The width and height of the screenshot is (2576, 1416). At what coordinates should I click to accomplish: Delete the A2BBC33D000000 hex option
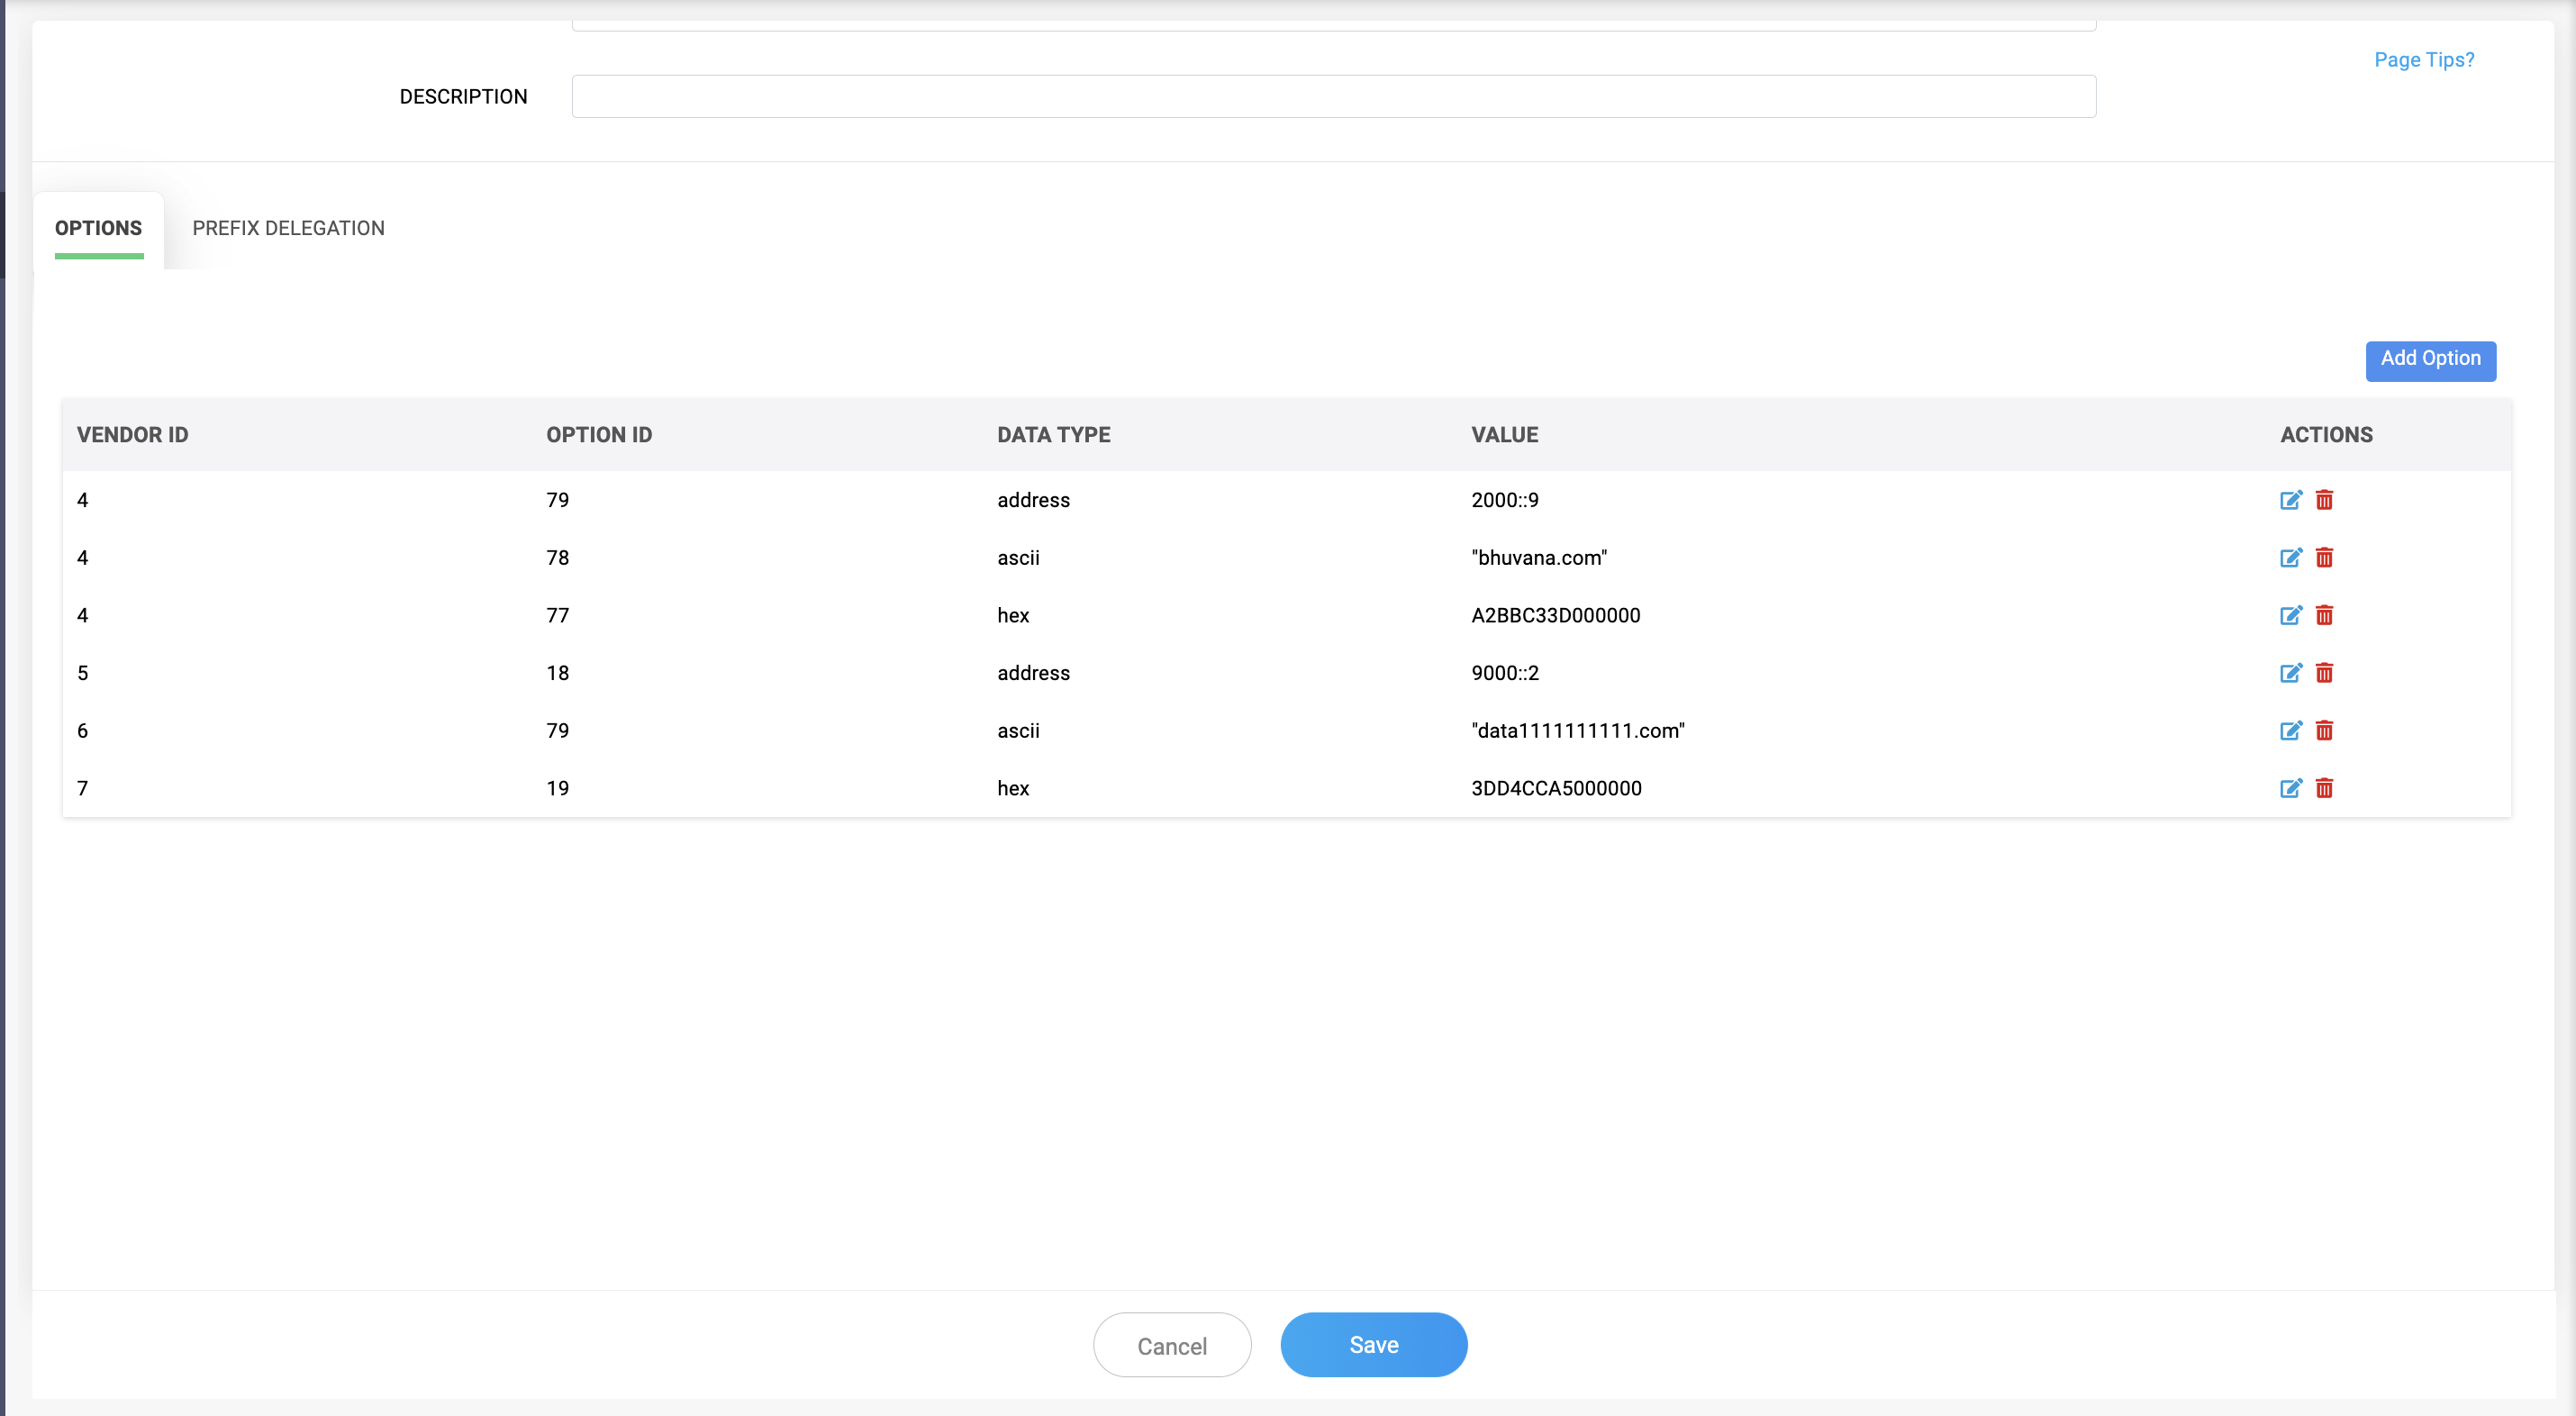point(2324,615)
